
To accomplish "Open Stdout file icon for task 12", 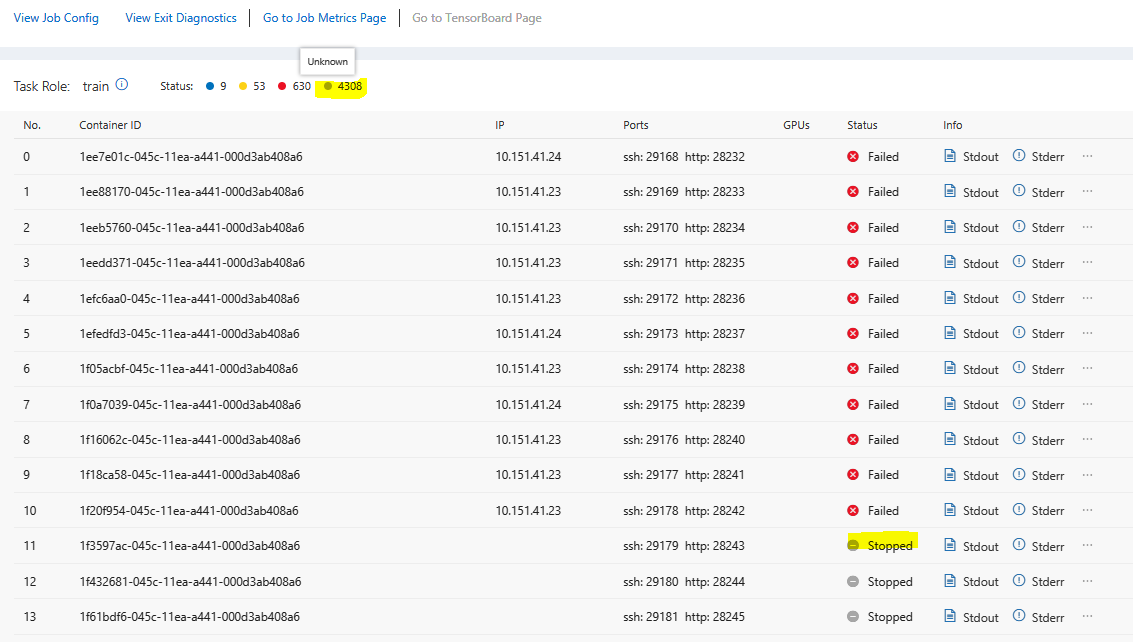I will [x=950, y=581].
